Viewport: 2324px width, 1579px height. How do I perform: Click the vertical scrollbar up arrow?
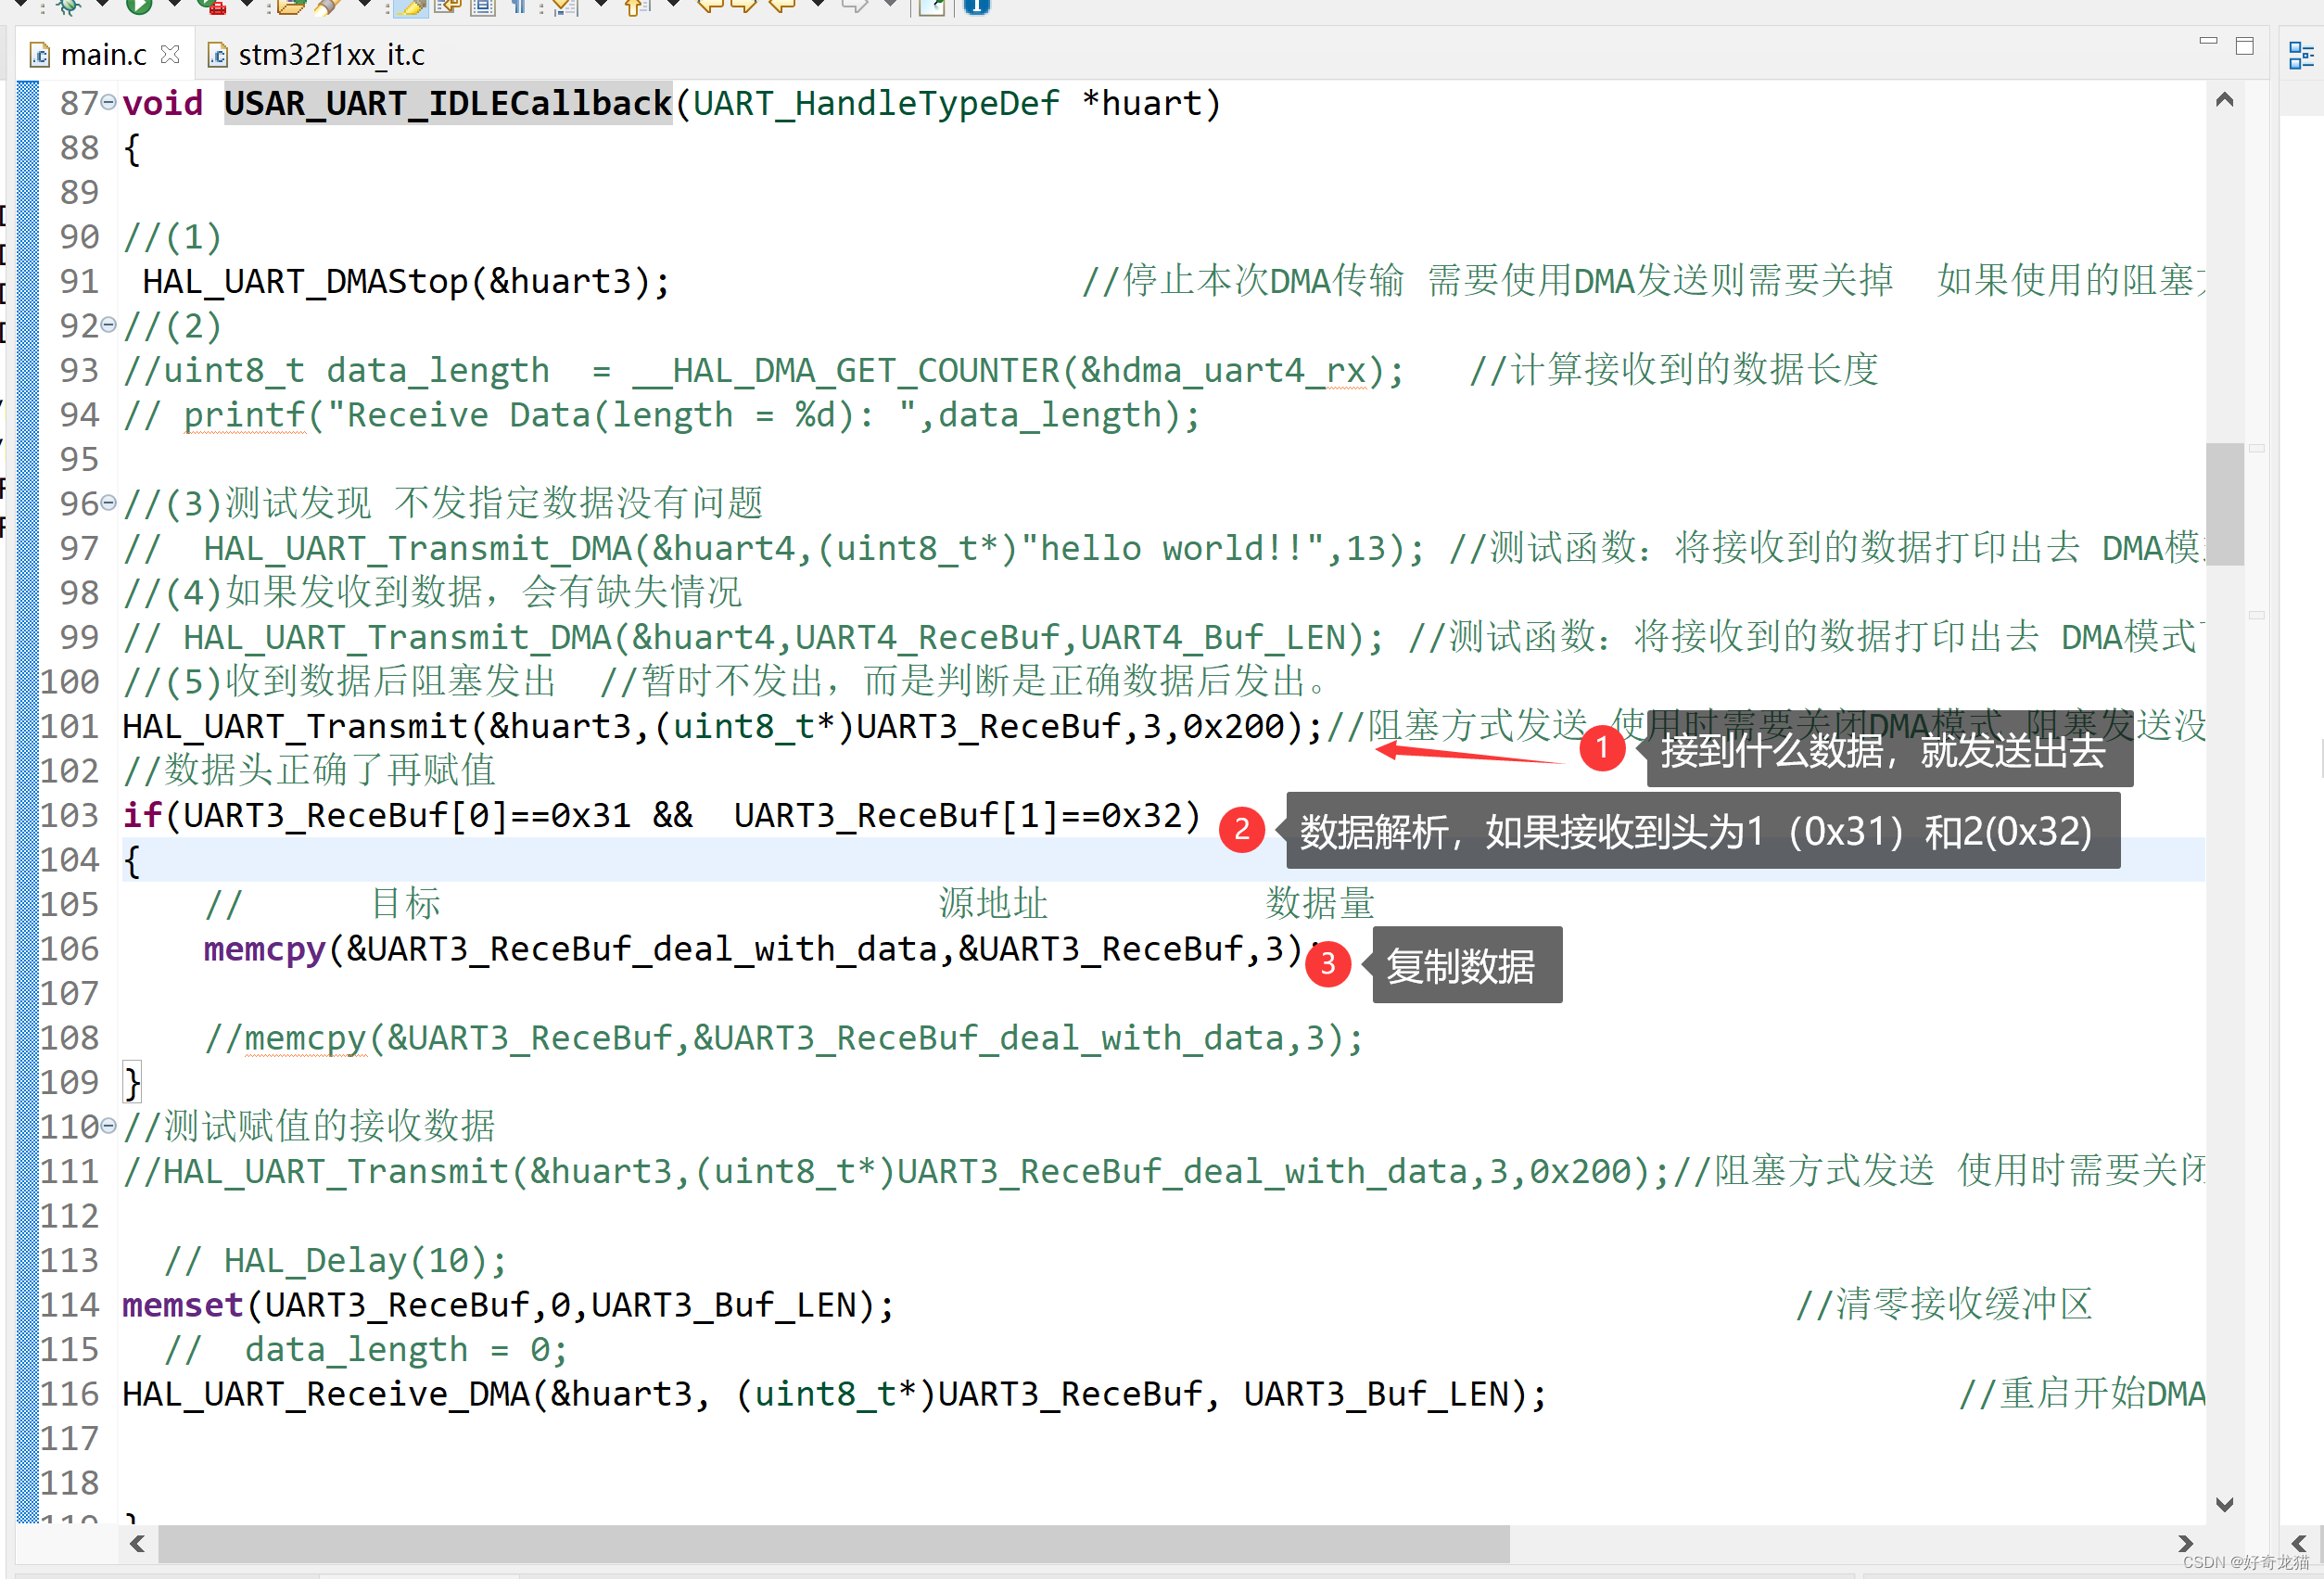[x=2225, y=99]
